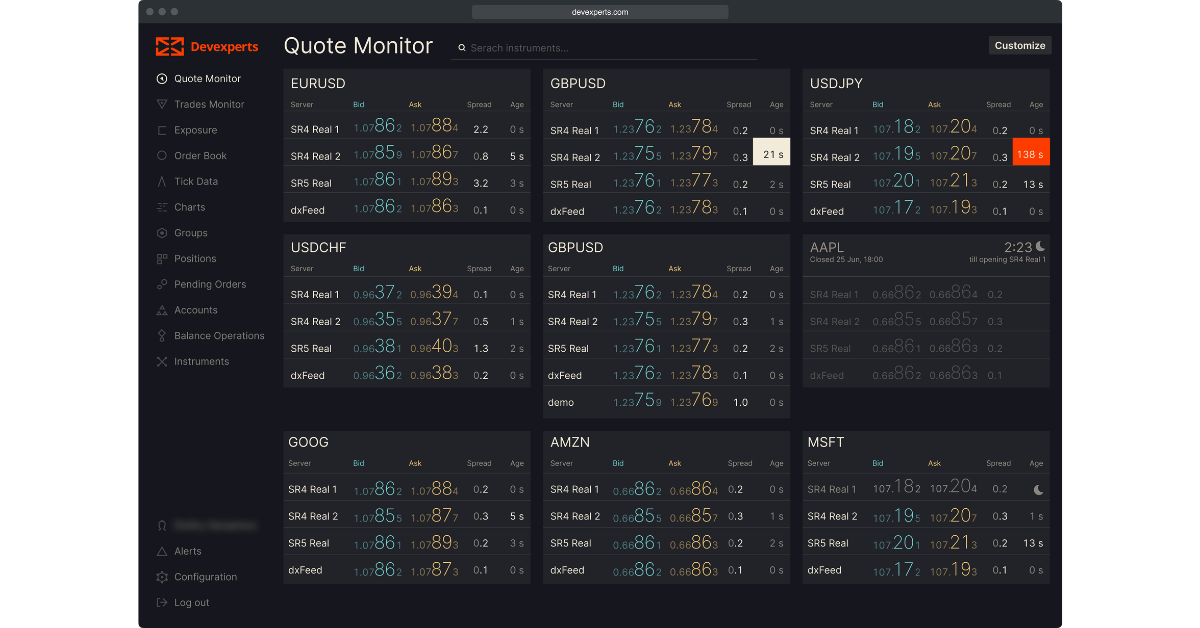Go to Charts in the sidebar
The height and width of the screenshot is (628, 1200).
coord(189,207)
